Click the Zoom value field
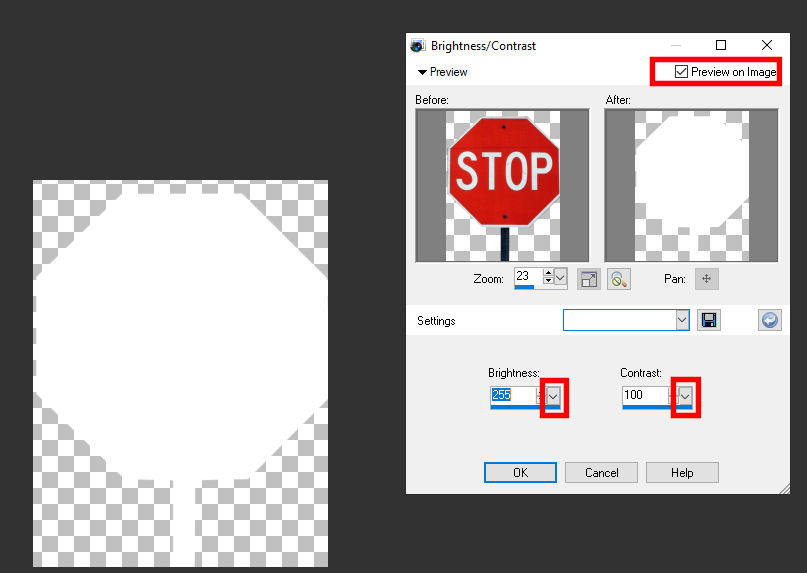Screen dimensions: 807x573 click(x=528, y=276)
